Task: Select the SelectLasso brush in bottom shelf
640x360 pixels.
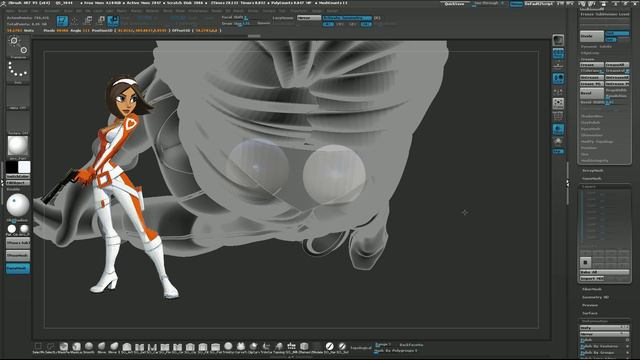Action: pyautogui.click(x=51, y=347)
